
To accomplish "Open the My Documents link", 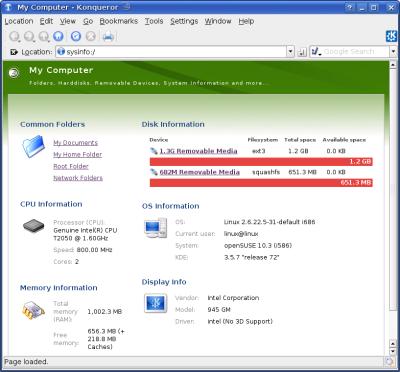I will tap(75, 143).
